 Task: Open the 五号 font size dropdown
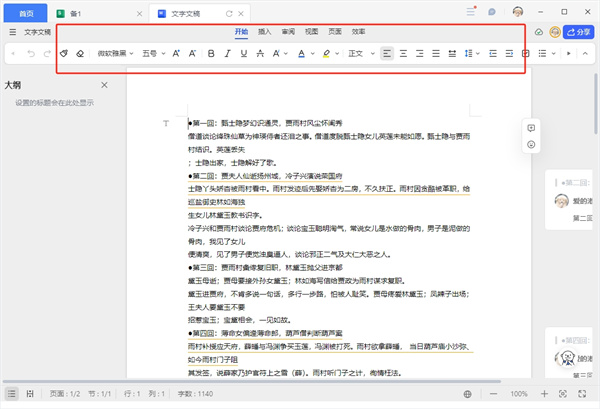click(x=154, y=54)
